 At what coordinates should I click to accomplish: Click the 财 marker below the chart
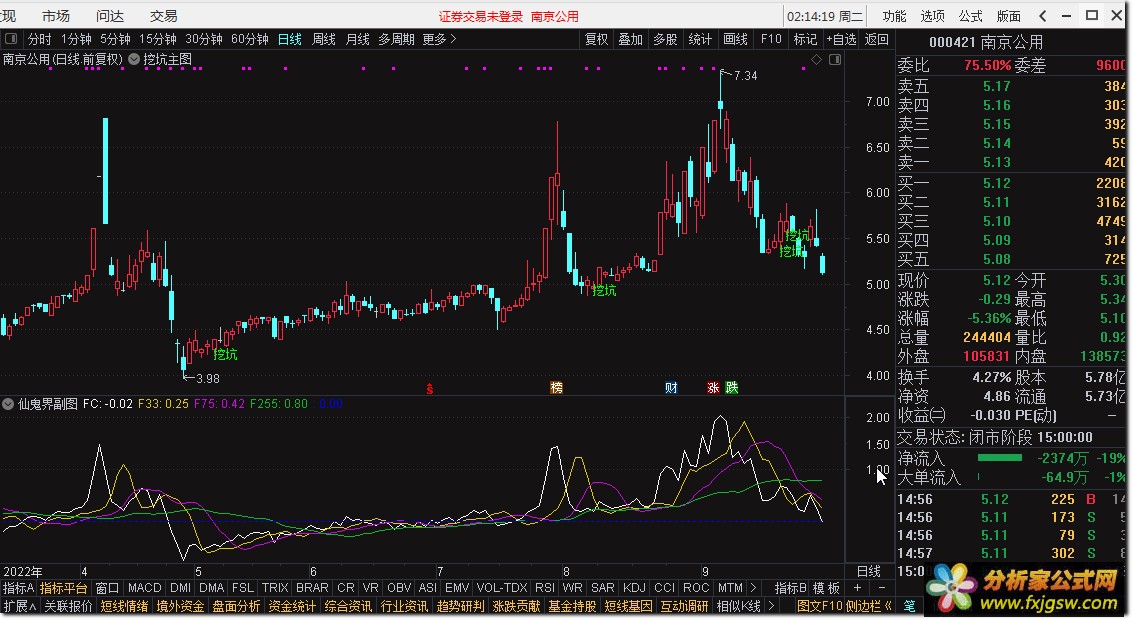[671, 388]
